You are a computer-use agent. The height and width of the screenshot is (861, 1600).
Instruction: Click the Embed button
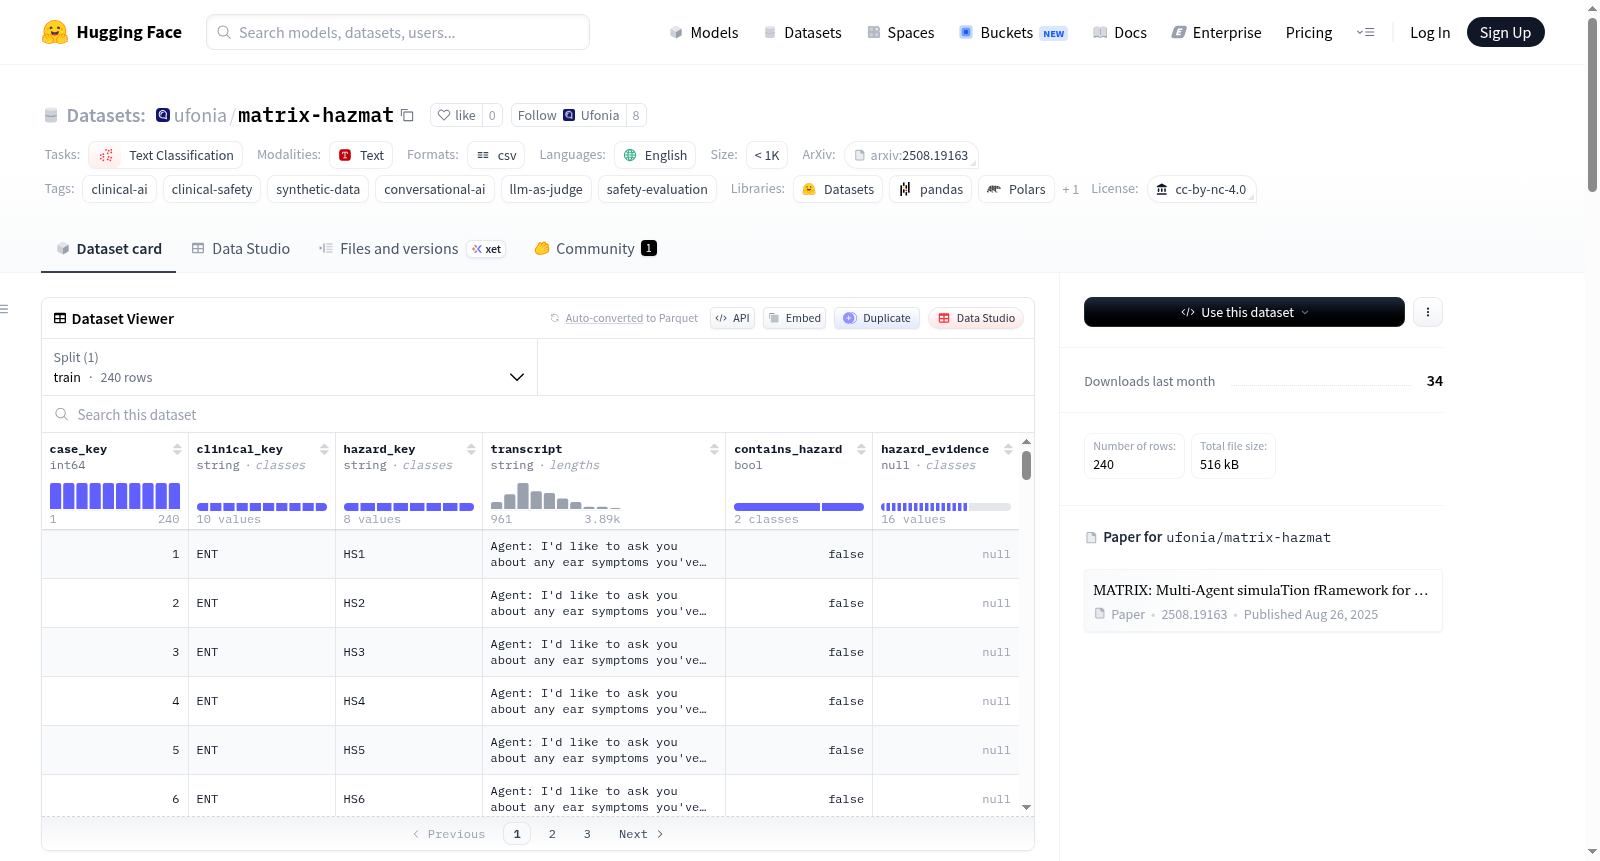pos(794,318)
